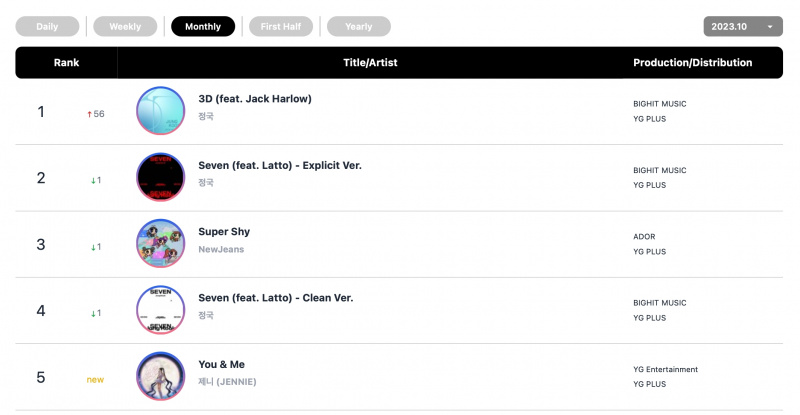Open the 2023.10 month dropdown
This screenshot has width=800, height=415.
pyautogui.click(x=743, y=27)
